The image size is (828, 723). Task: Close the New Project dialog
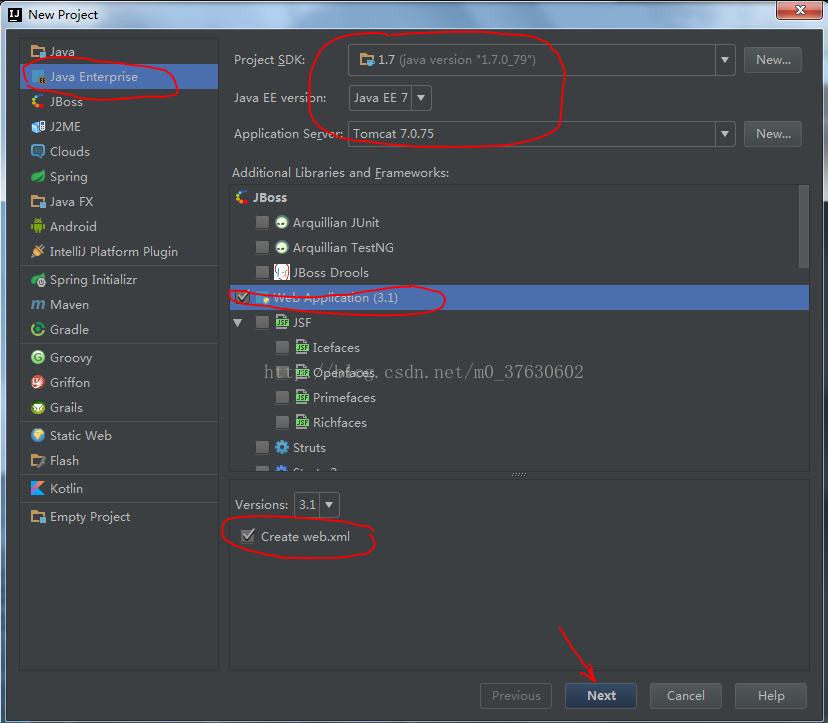pos(799,10)
